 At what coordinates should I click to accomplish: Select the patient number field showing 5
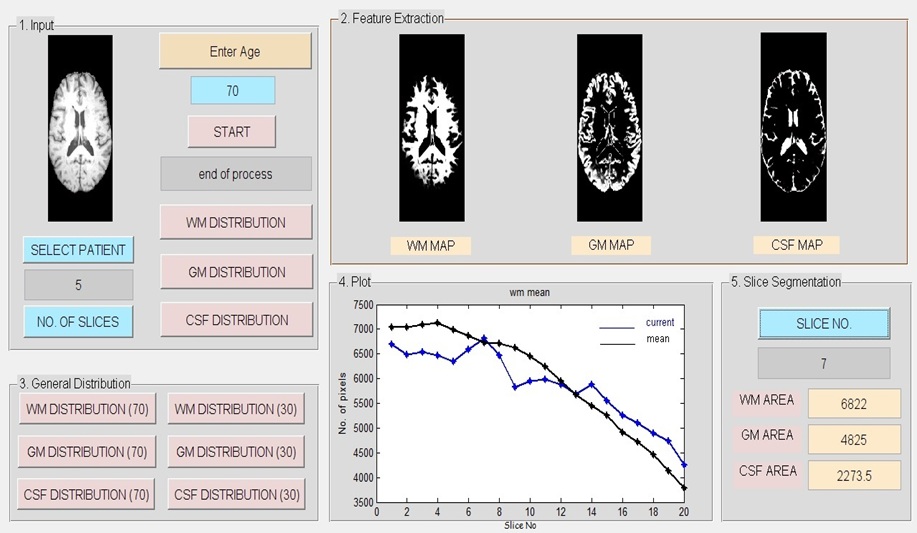click(x=78, y=285)
